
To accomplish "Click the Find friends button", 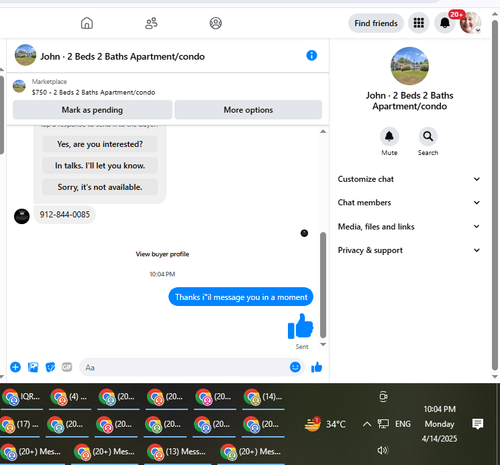I will (x=376, y=23).
